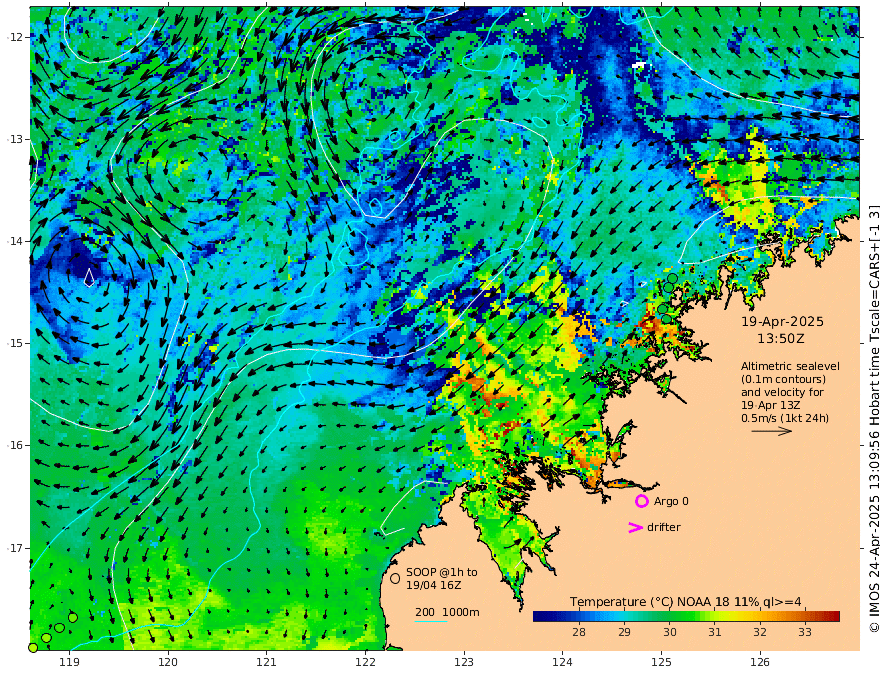The image size is (880, 680).
Task: Click the colorbar tick label 29
Action: [x=624, y=632]
